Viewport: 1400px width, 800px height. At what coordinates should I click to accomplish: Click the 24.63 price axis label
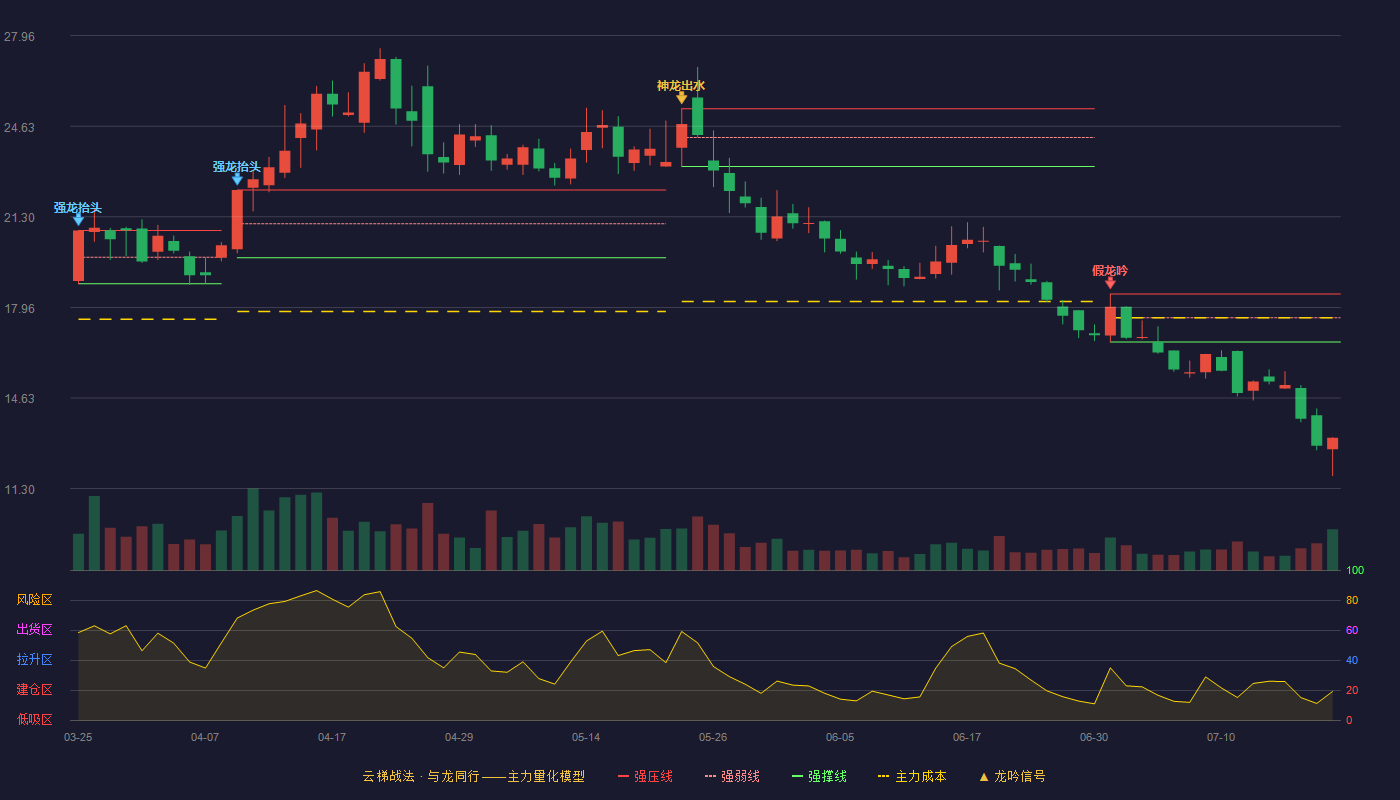(19, 128)
